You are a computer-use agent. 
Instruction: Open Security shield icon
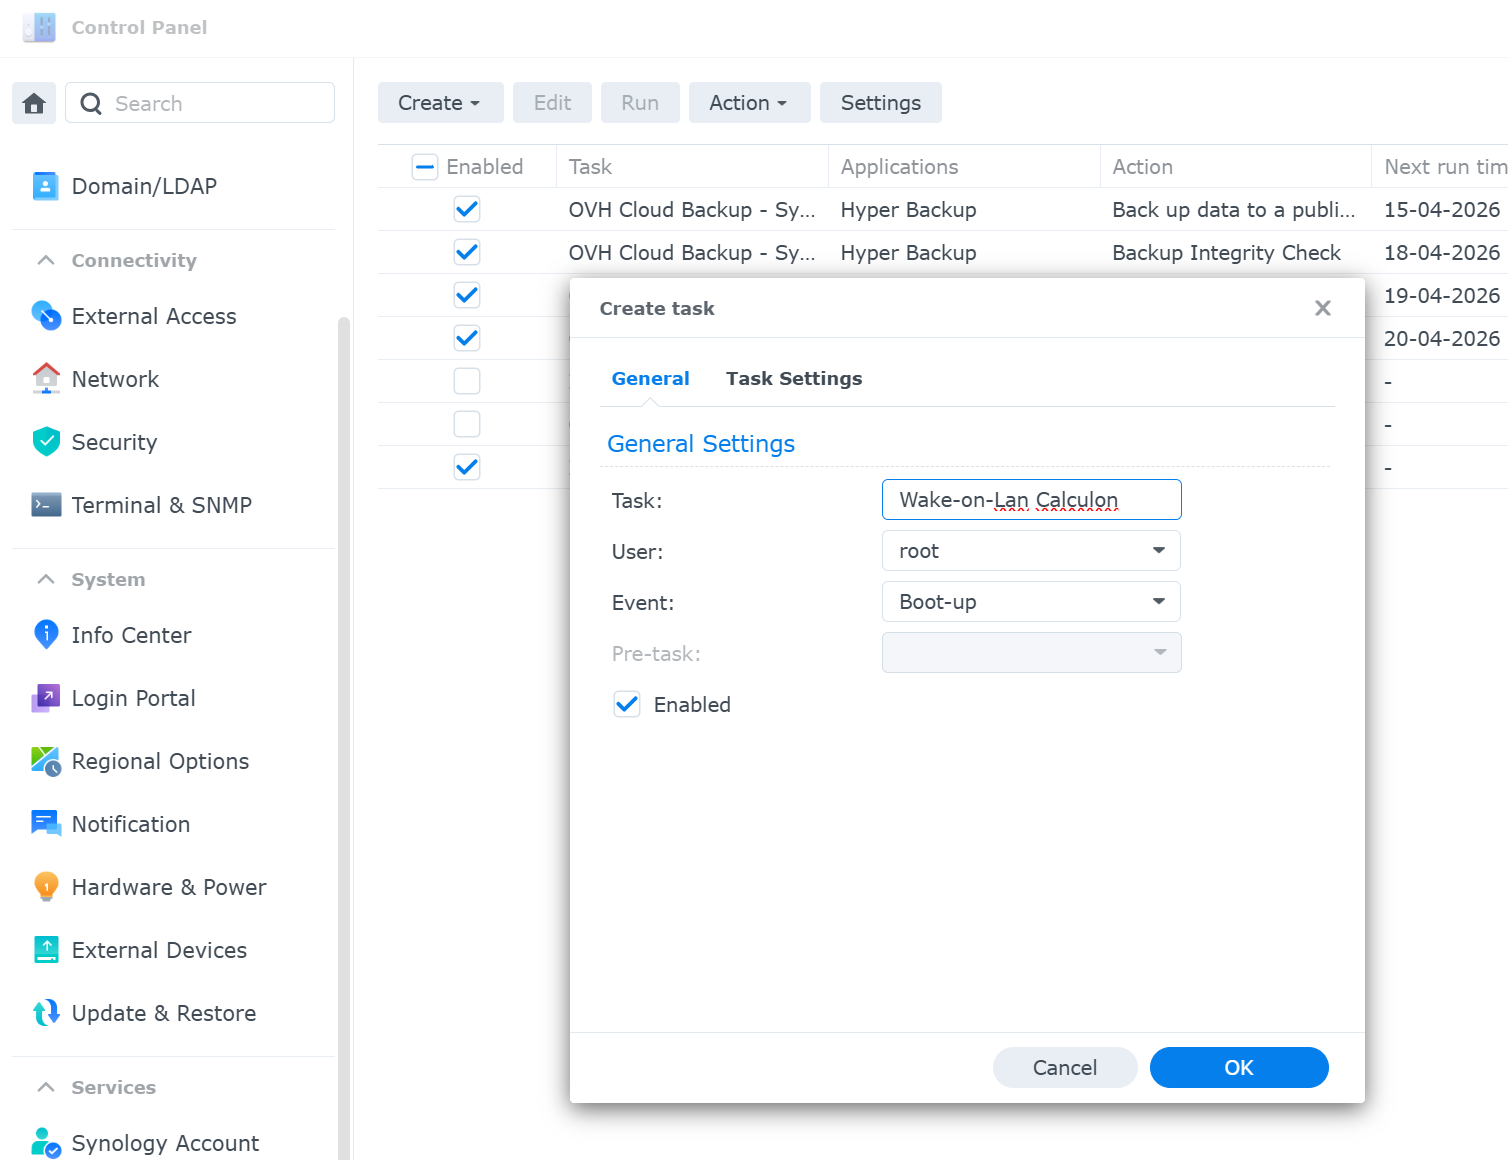pyautogui.click(x=46, y=442)
